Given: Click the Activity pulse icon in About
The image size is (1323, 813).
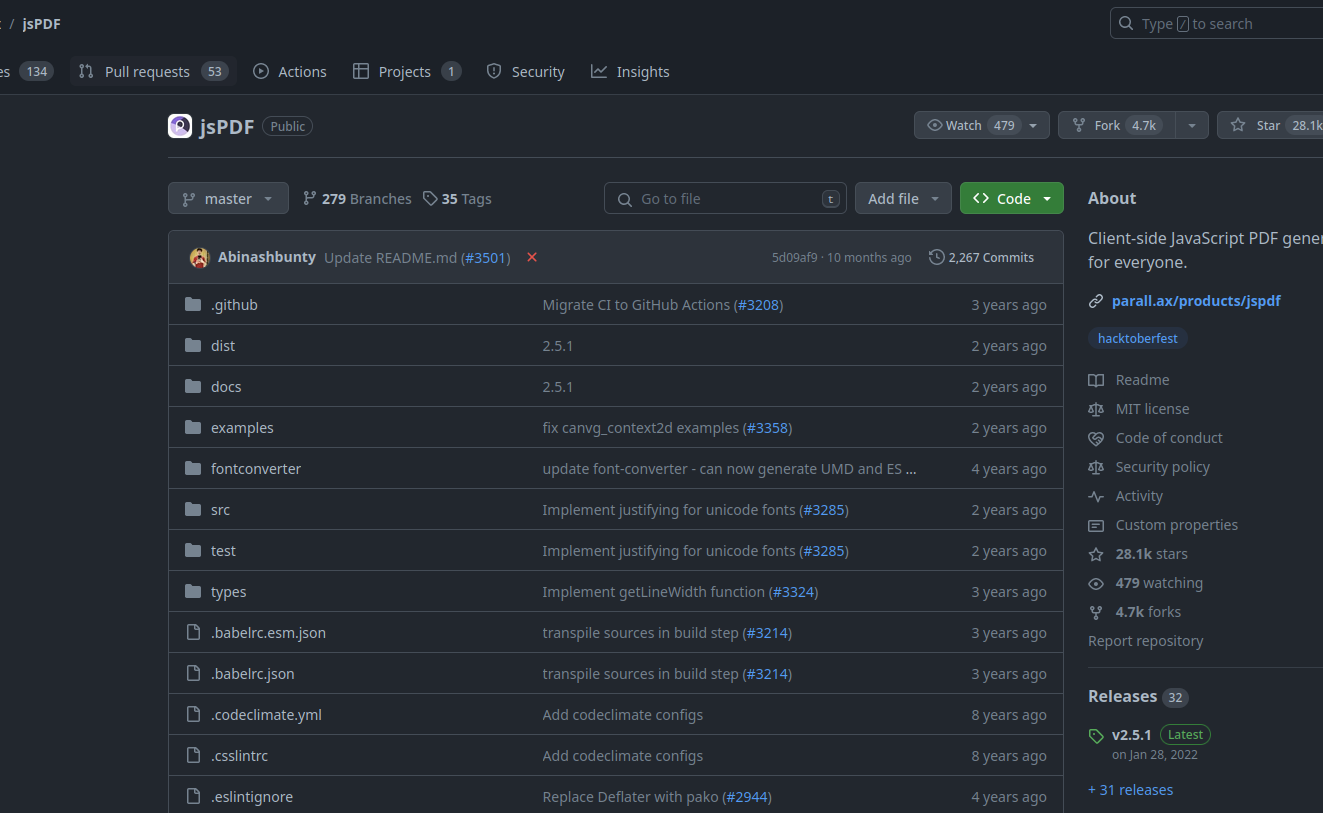Looking at the screenshot, I should pos(1096,496).
